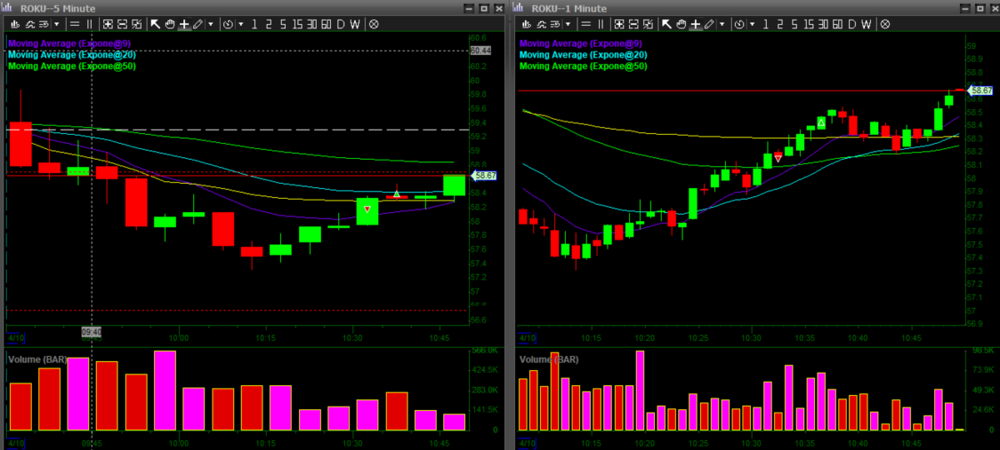
Task: Select the arrow pointer tool in 5 Minute chart
Action: [155, 24]
